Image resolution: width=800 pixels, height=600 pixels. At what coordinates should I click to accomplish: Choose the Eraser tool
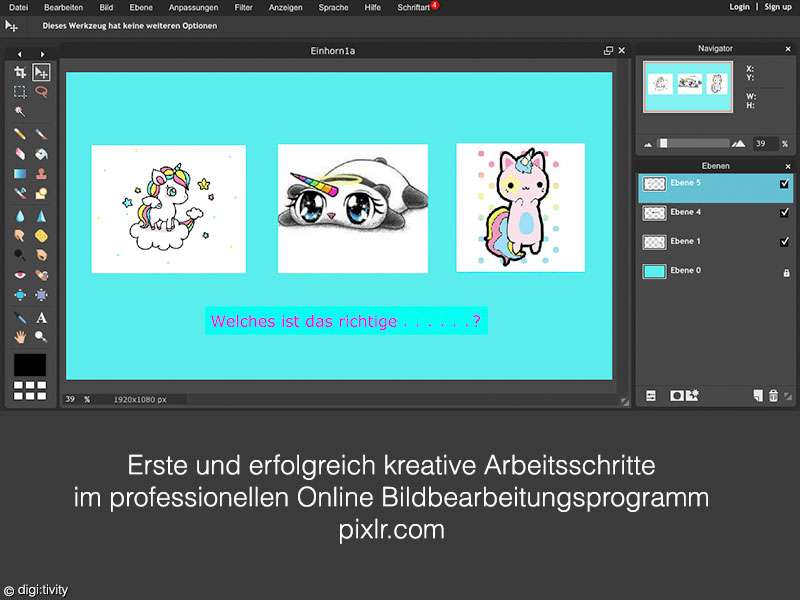tap(19, 154)
